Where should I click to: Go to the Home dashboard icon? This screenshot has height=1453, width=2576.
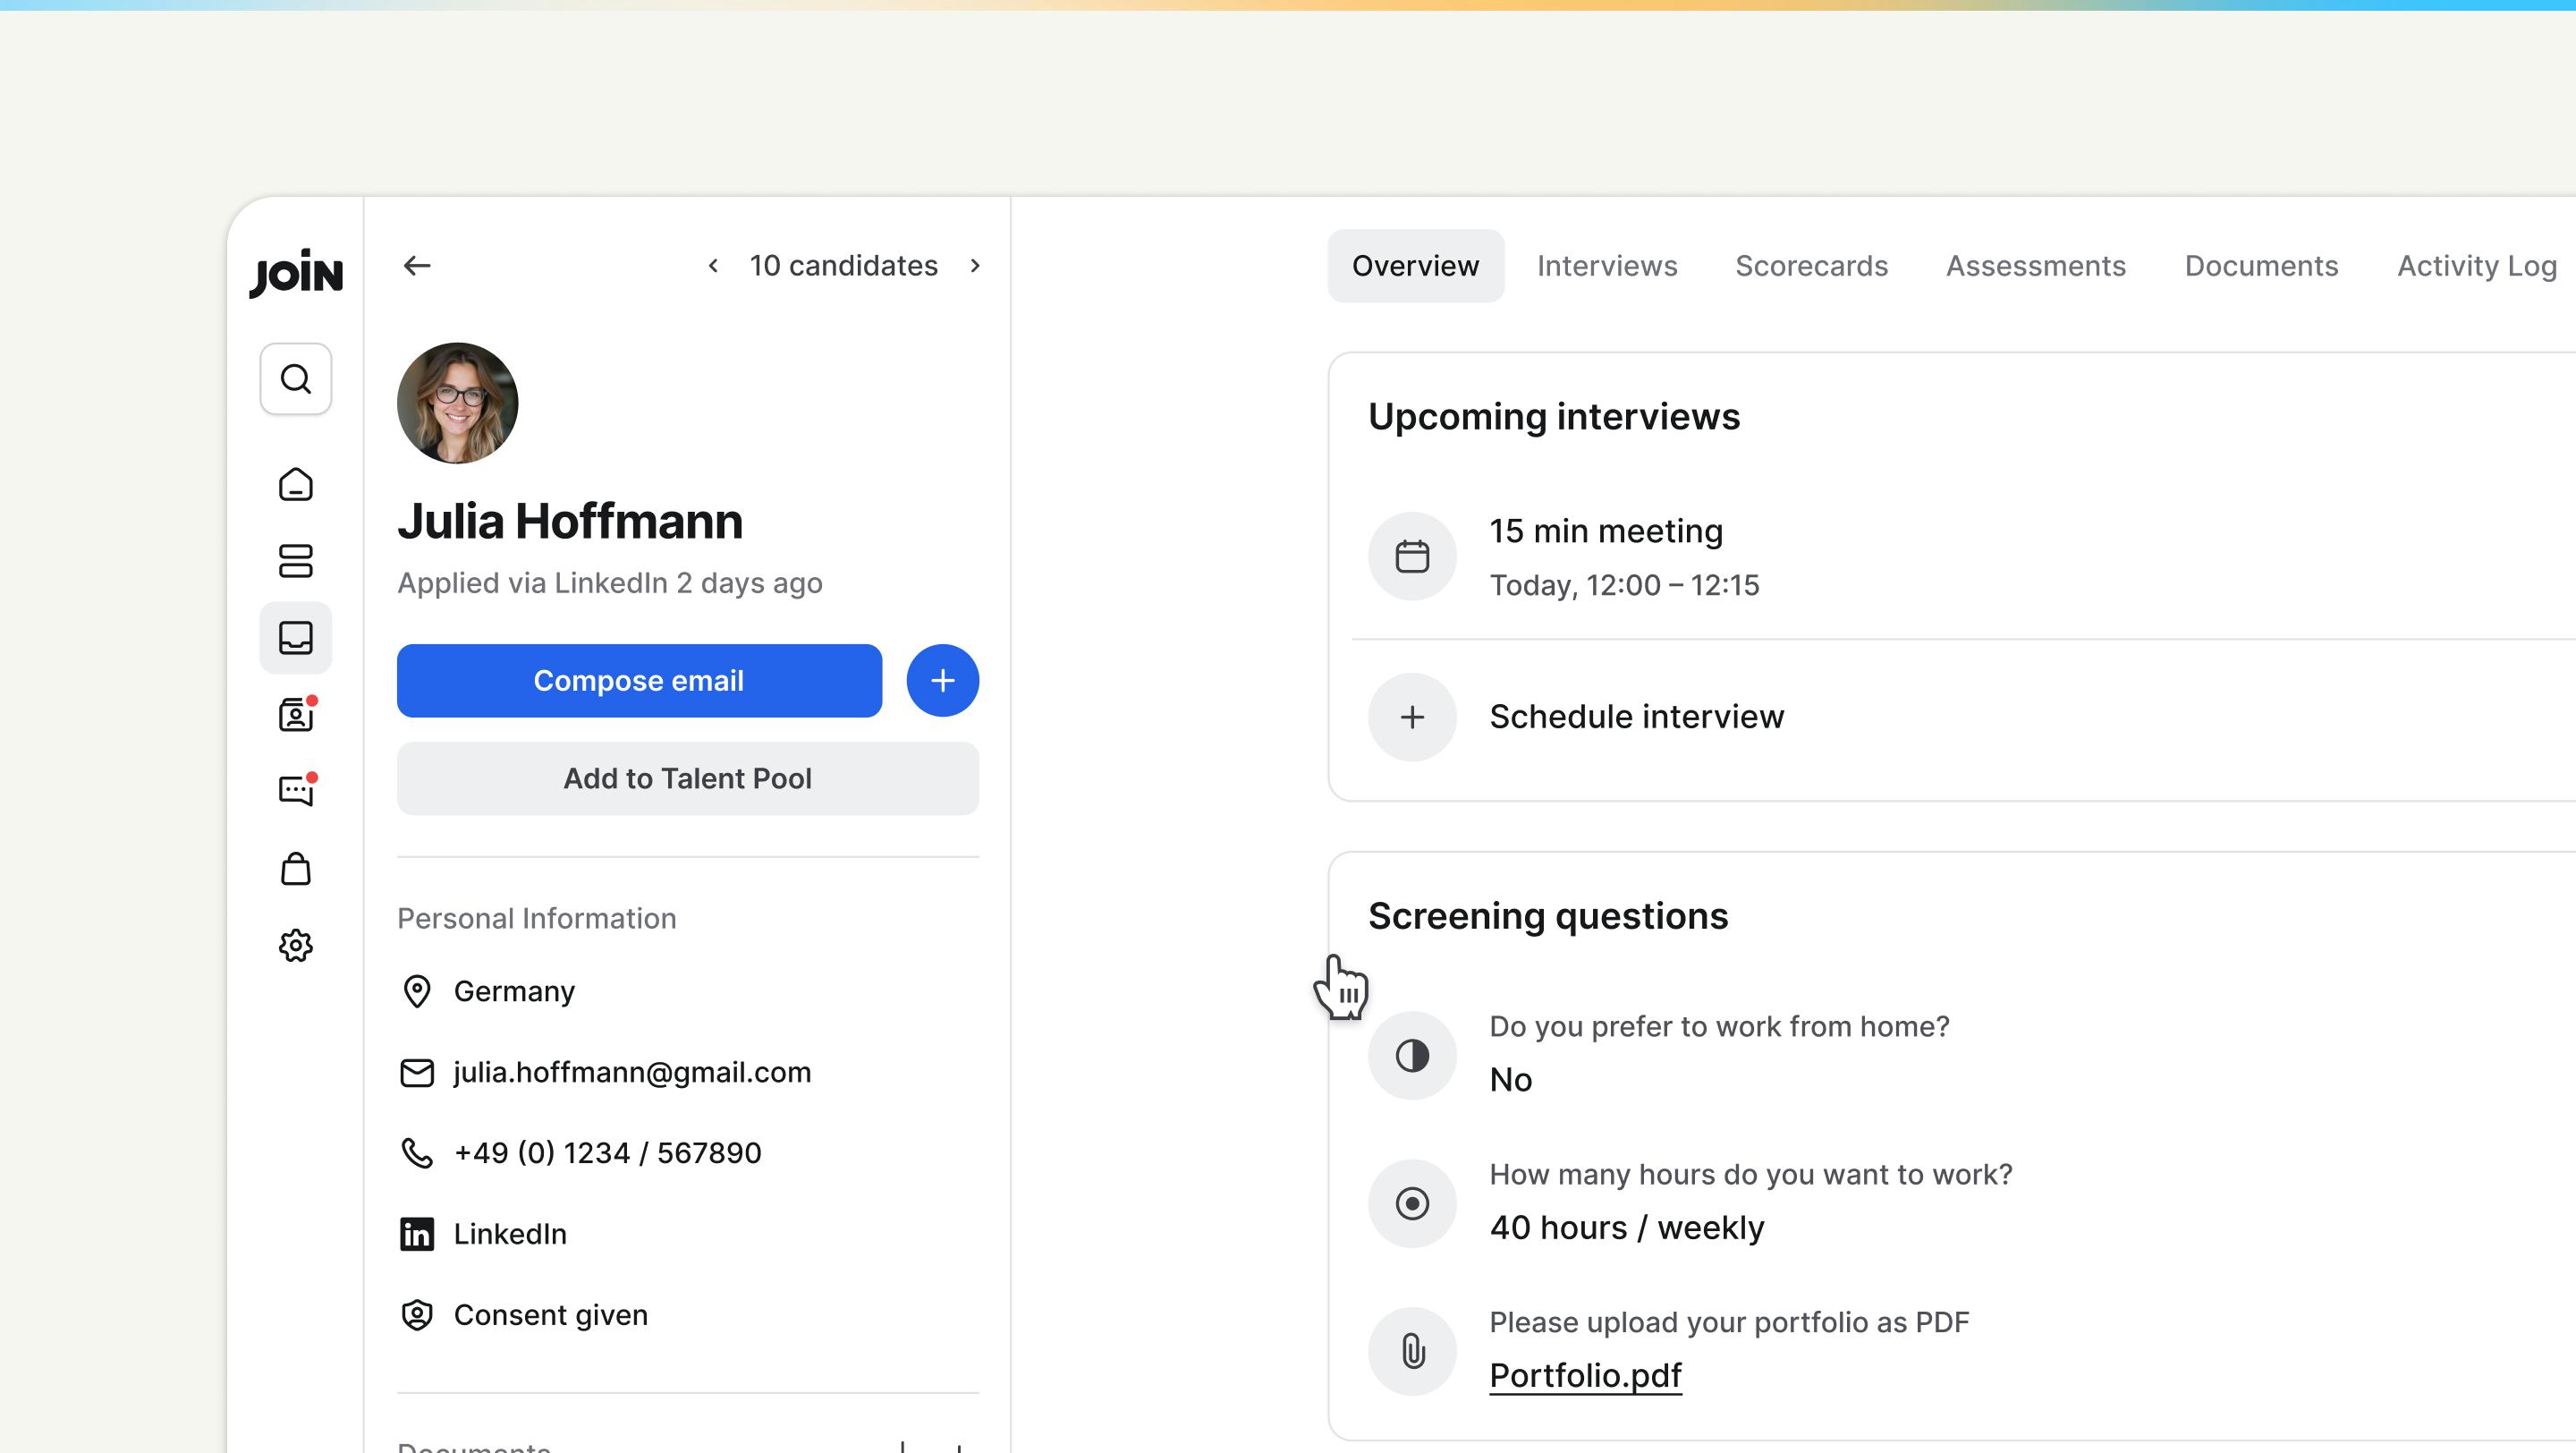295,484
